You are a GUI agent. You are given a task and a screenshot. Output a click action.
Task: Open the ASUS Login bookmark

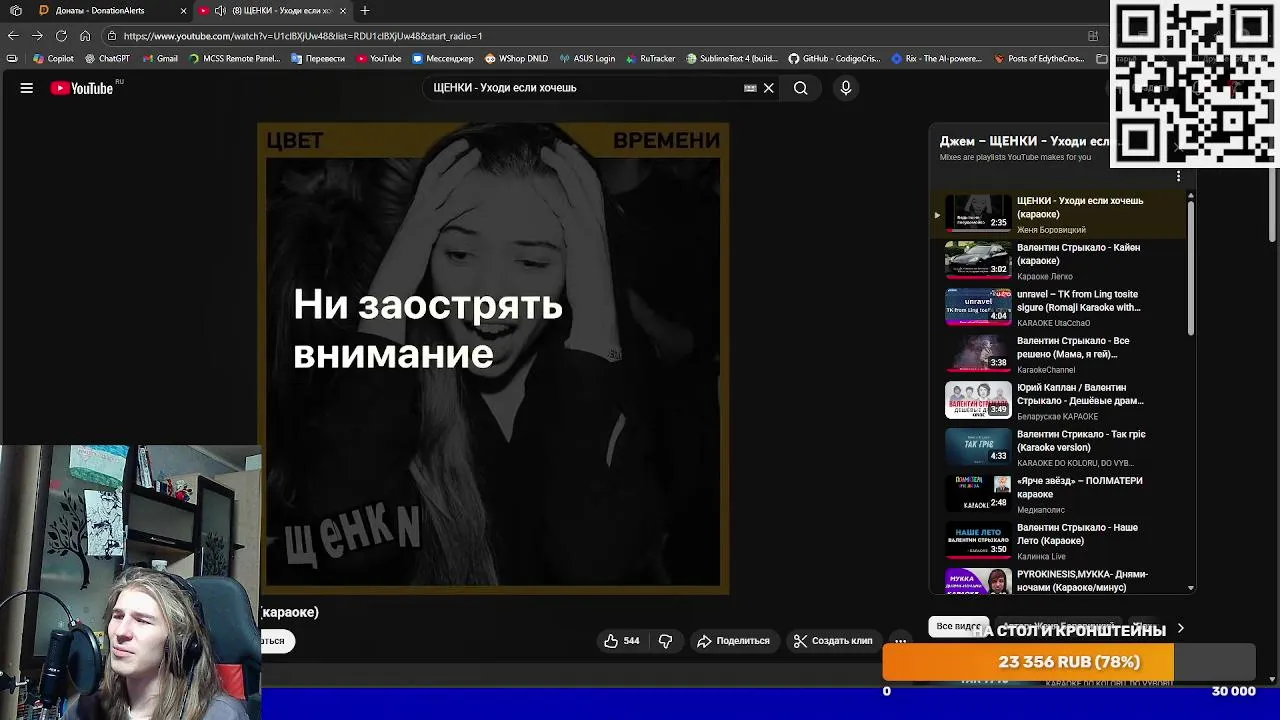(587, 59)
